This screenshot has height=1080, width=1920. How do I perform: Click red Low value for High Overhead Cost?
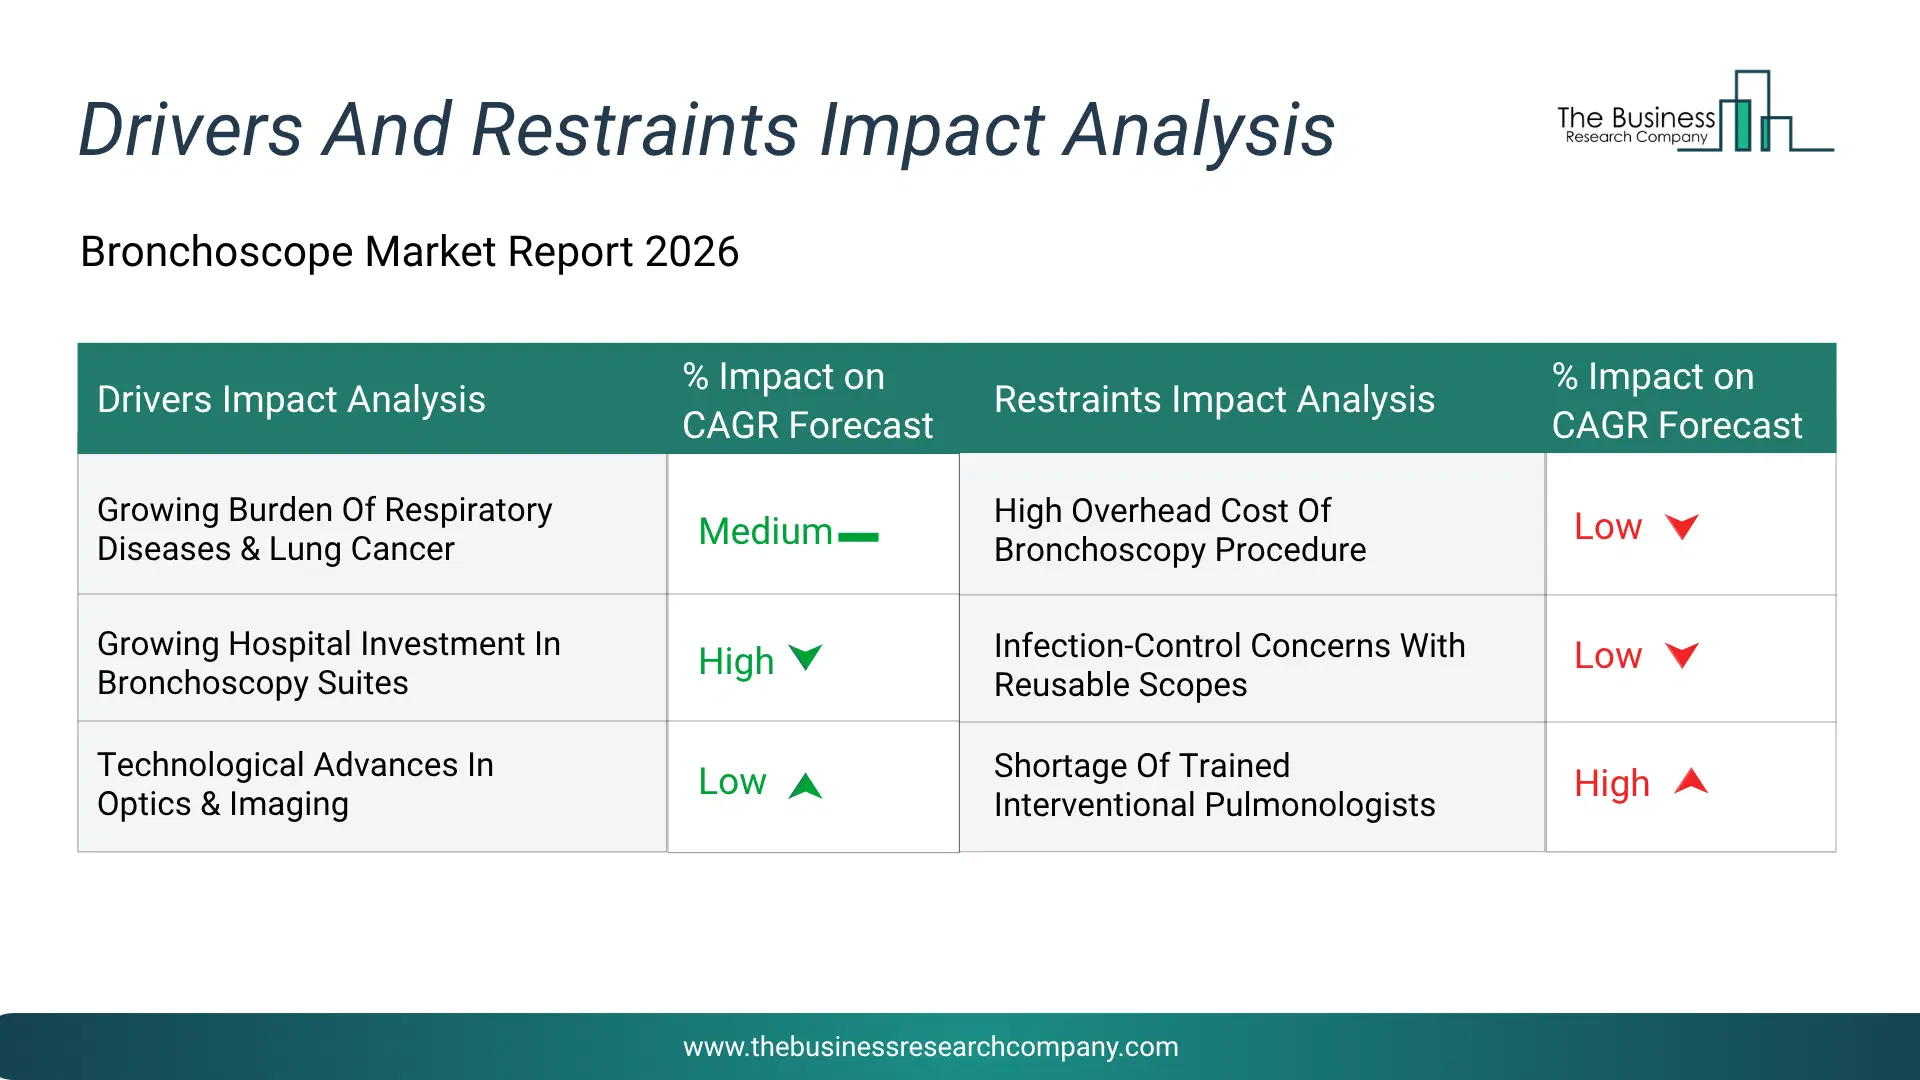point(1608,526)
